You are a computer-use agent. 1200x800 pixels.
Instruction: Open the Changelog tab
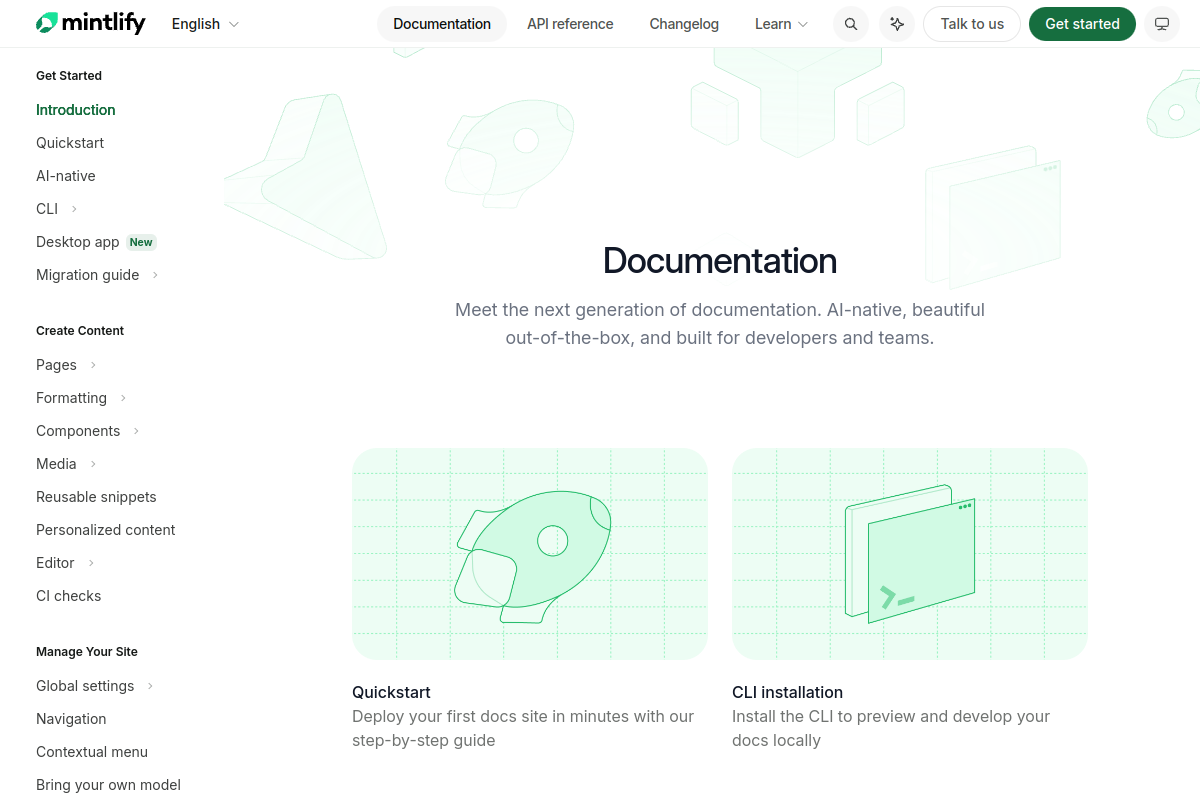684,24
